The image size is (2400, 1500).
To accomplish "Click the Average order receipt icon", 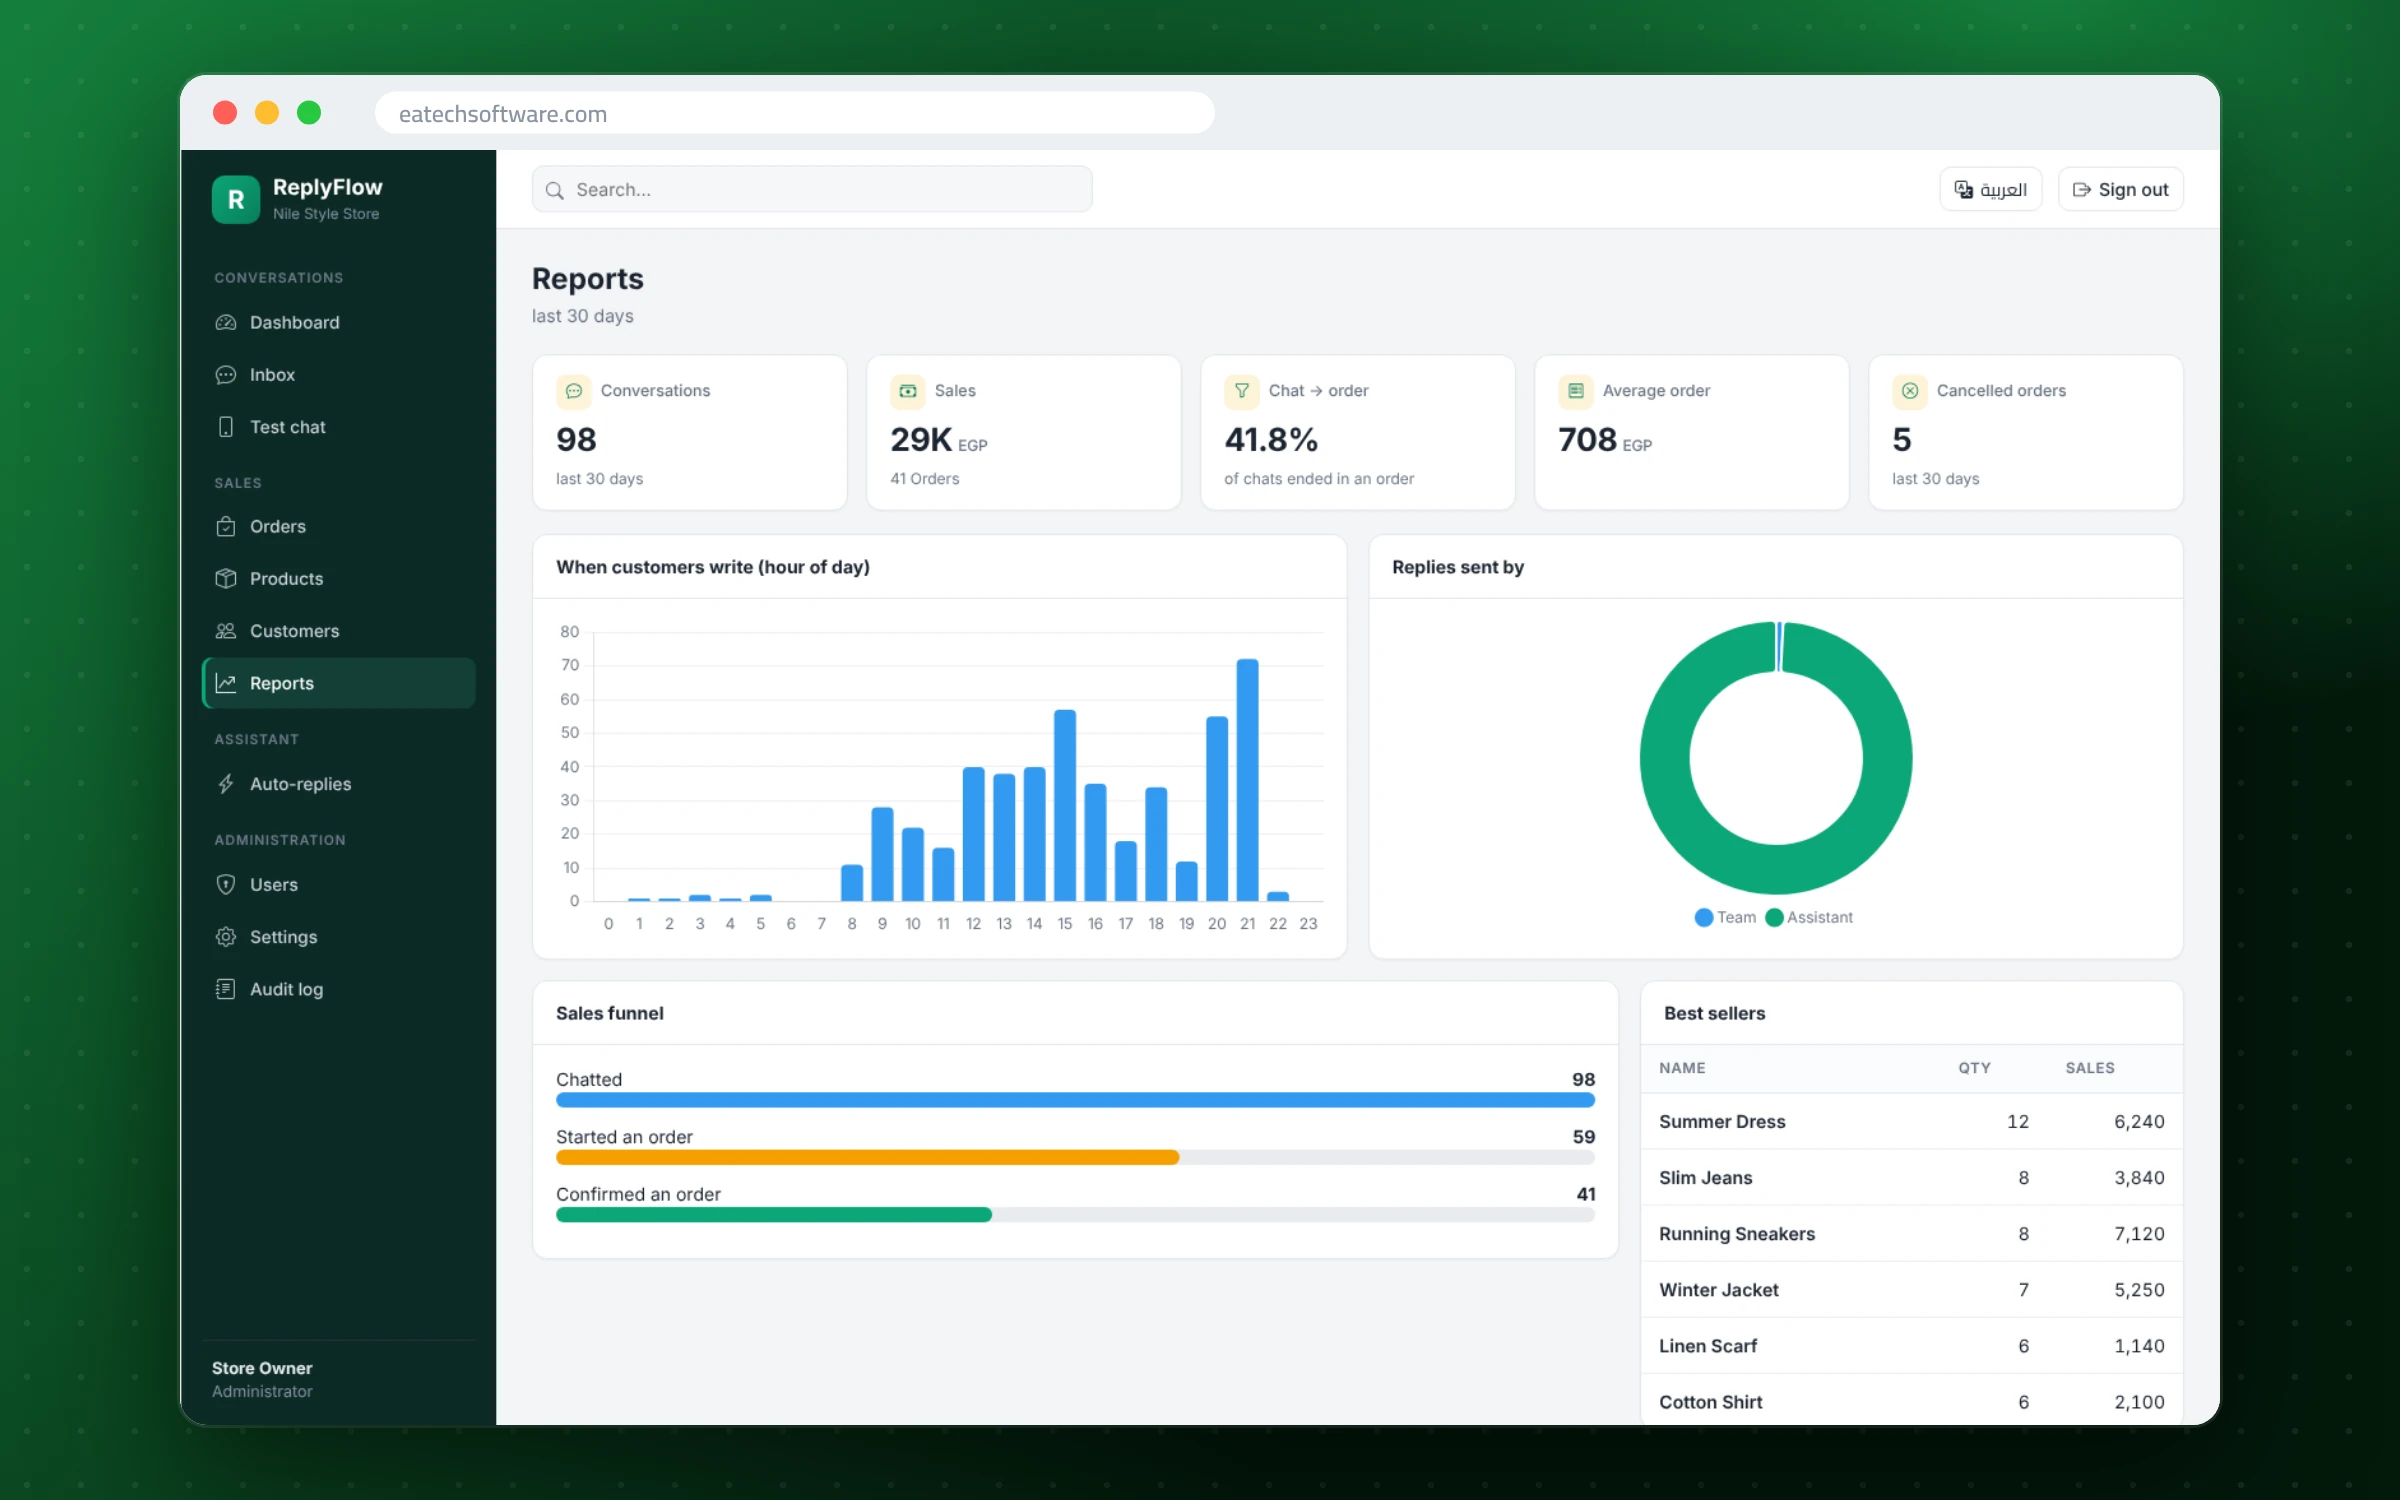I will pyautogui.click(x=1576, y=391).
